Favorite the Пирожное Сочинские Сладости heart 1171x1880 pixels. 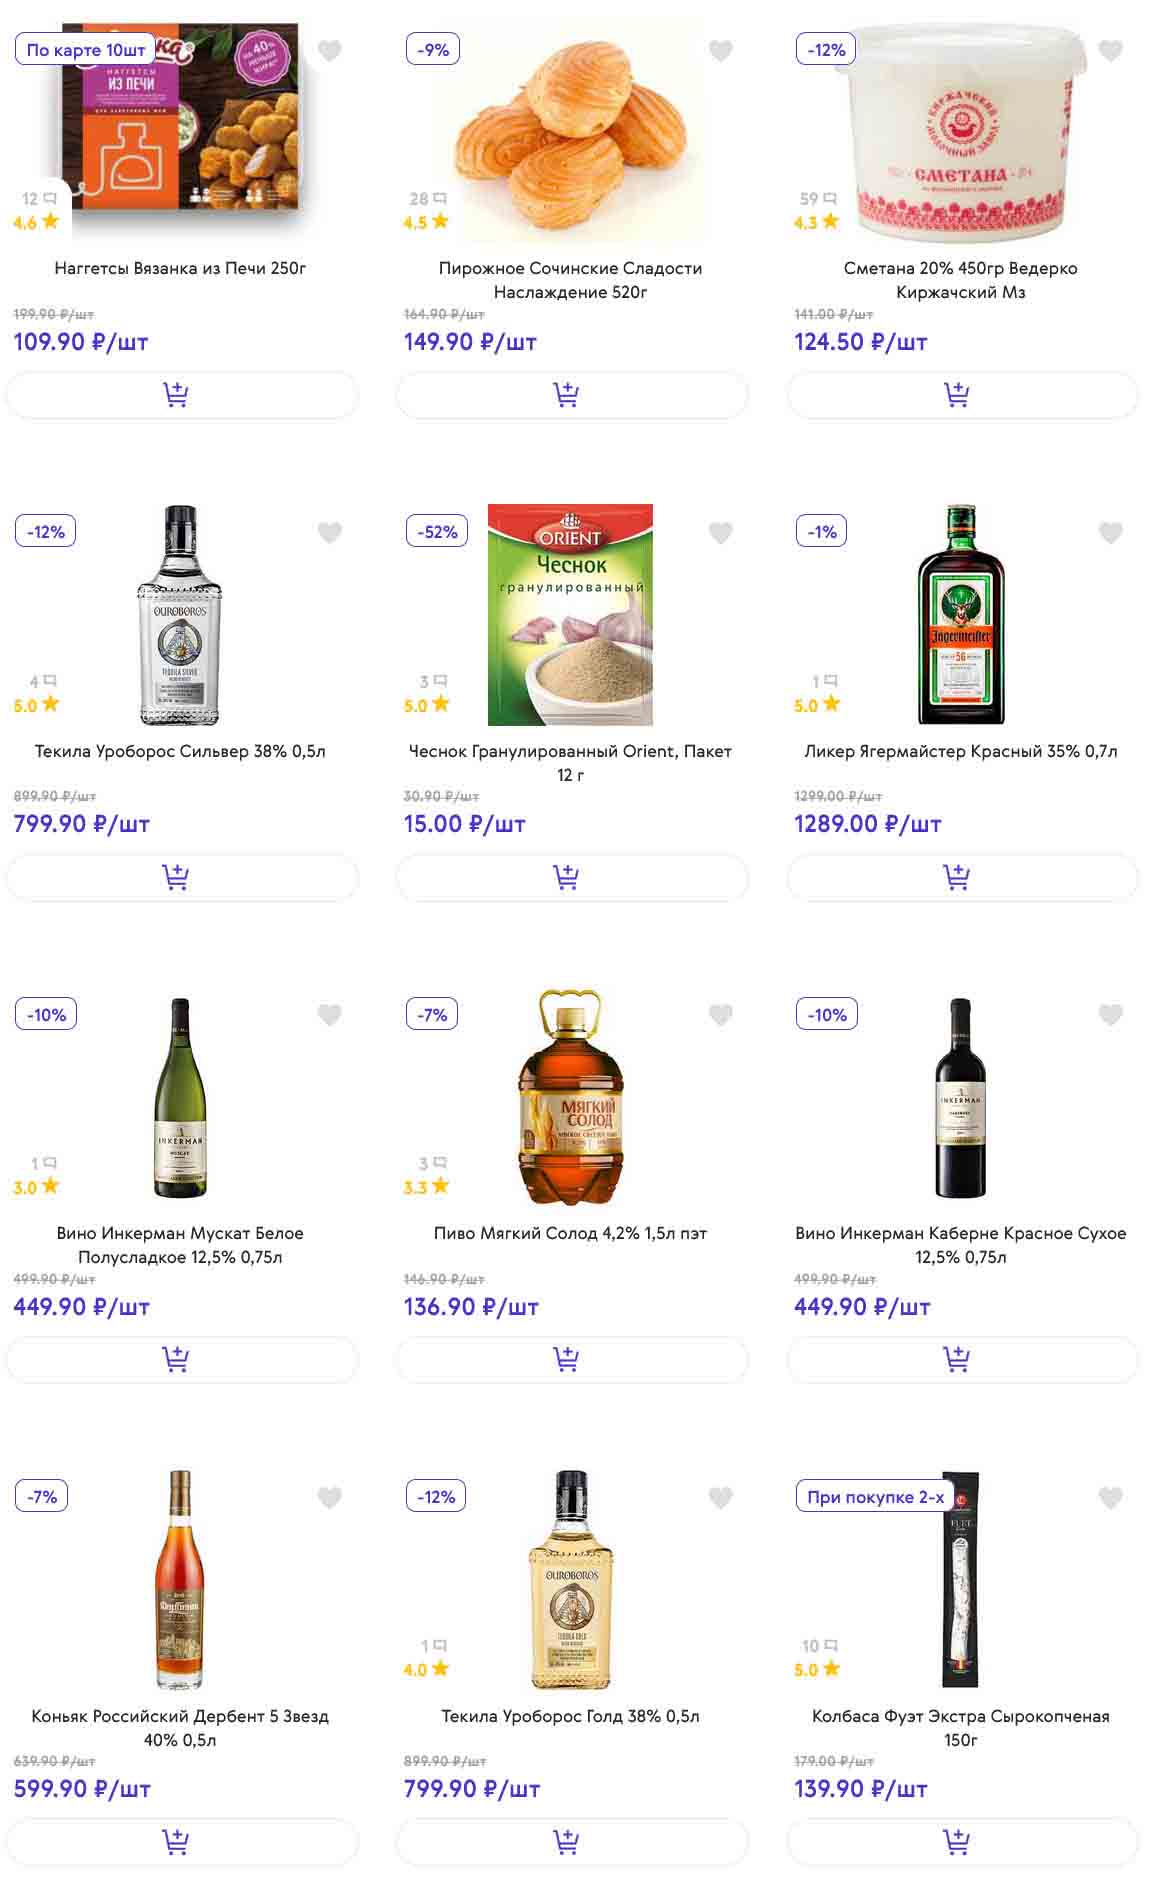point(720,50)
